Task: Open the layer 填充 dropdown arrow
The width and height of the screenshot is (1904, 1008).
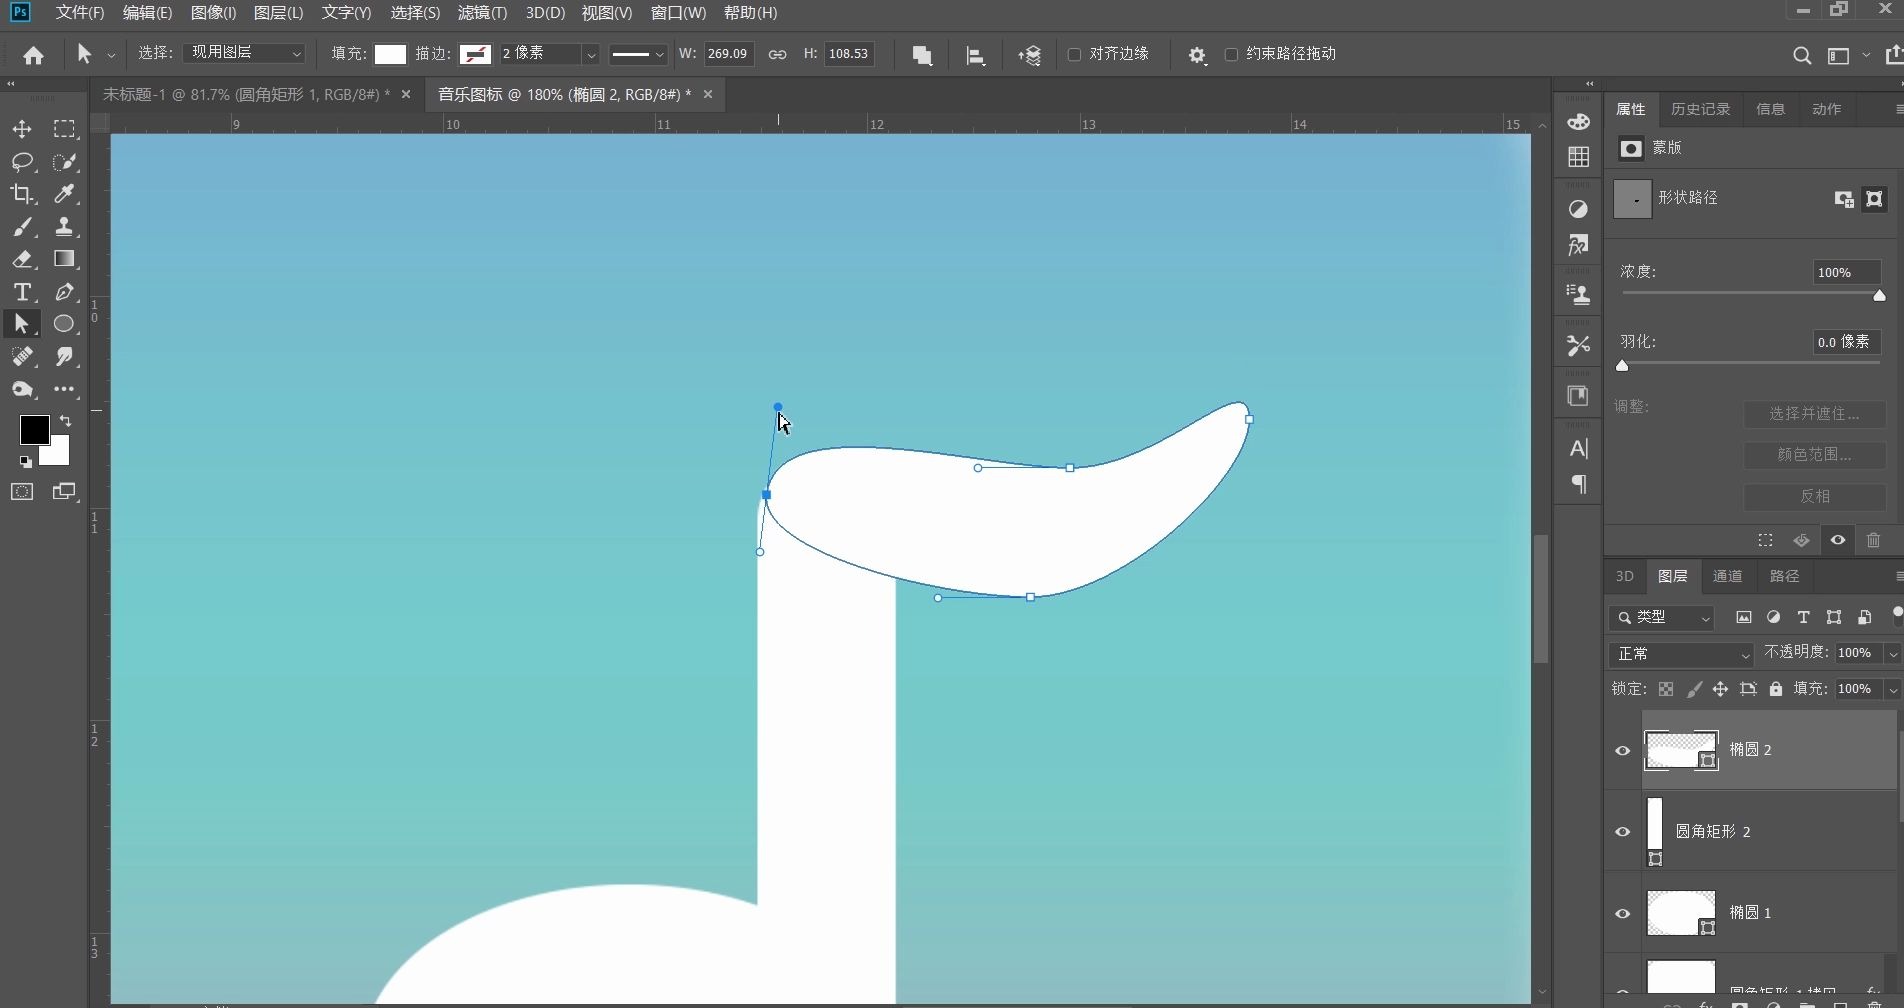Action: [x=1892, y=689]
